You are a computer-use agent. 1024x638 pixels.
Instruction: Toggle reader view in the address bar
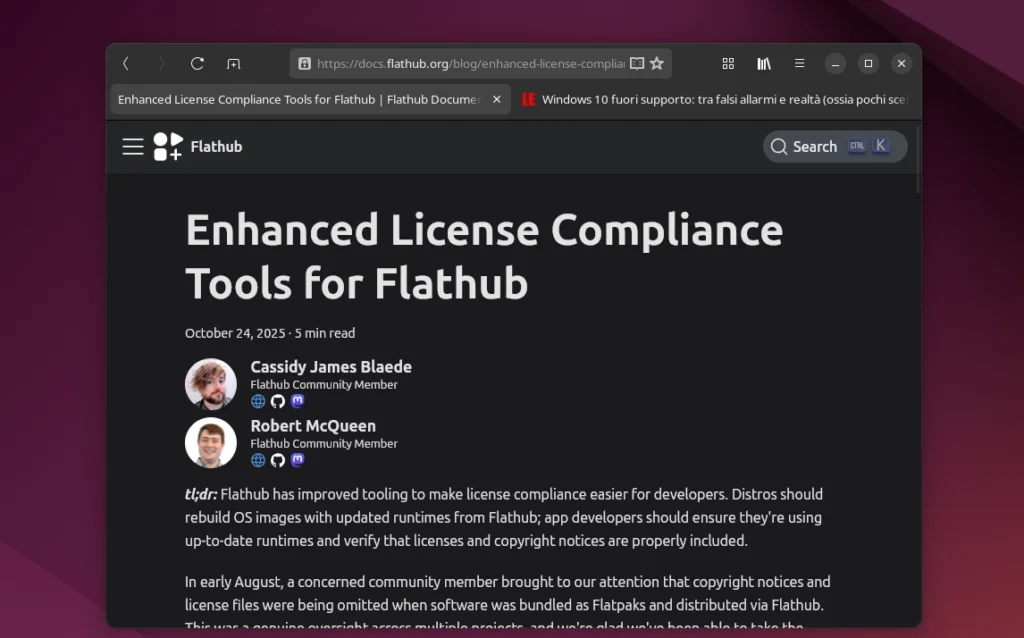pyautogui.click(x=636, y=62)
